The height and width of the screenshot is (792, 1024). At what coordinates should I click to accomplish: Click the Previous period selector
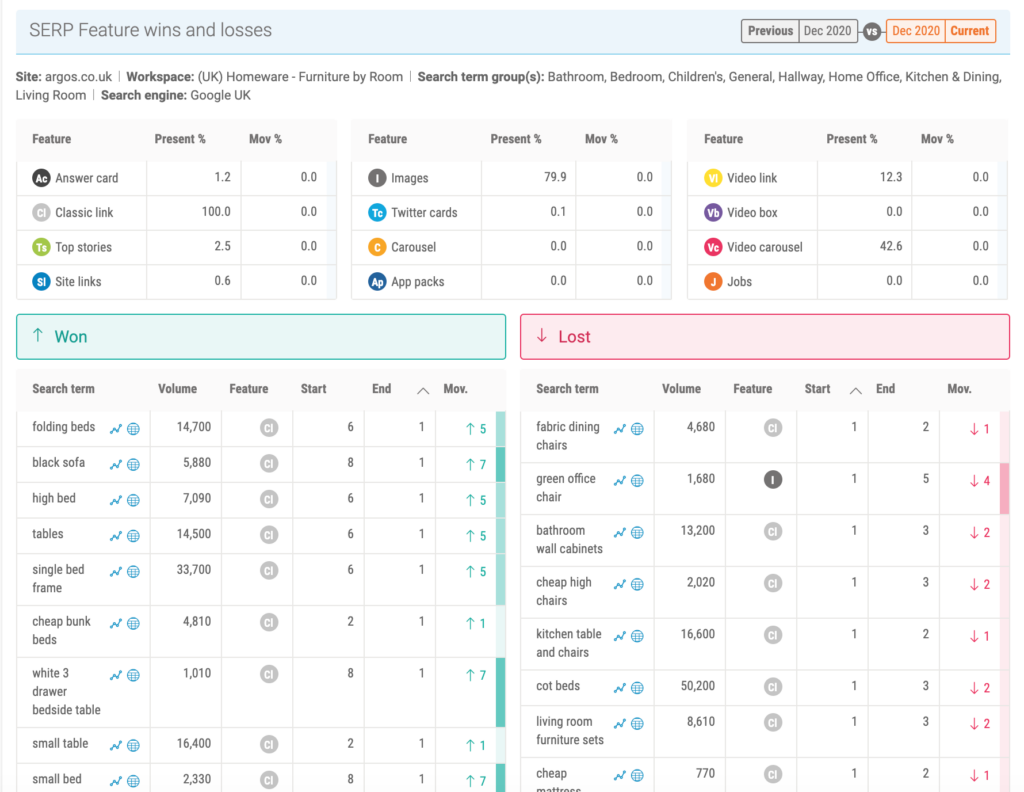pos(769,31)
